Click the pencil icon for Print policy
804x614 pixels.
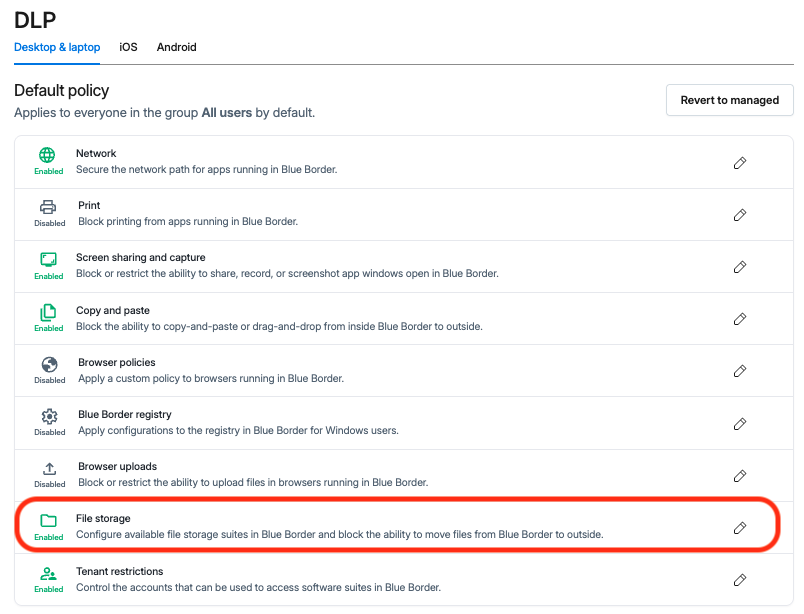pos(739,215)
